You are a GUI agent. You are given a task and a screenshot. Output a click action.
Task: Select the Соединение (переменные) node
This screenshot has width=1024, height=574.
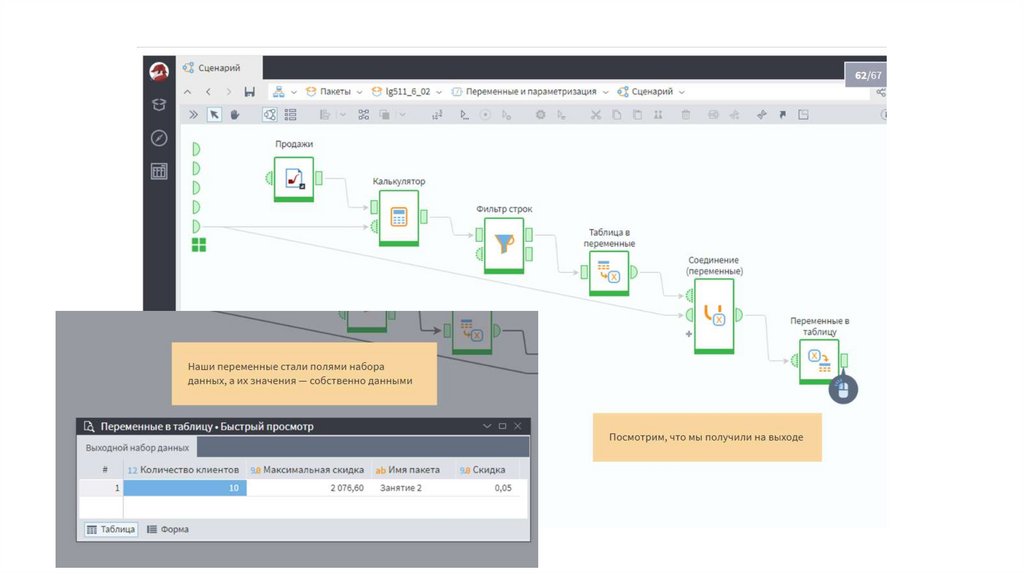pyautogui.click(x=714, y=315)
